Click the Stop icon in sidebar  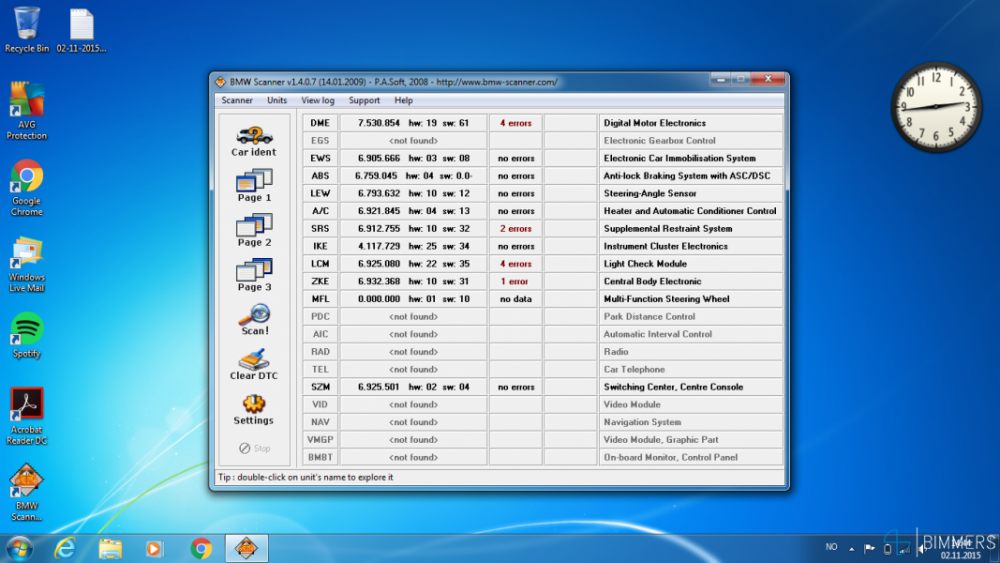tap(254, 448)
